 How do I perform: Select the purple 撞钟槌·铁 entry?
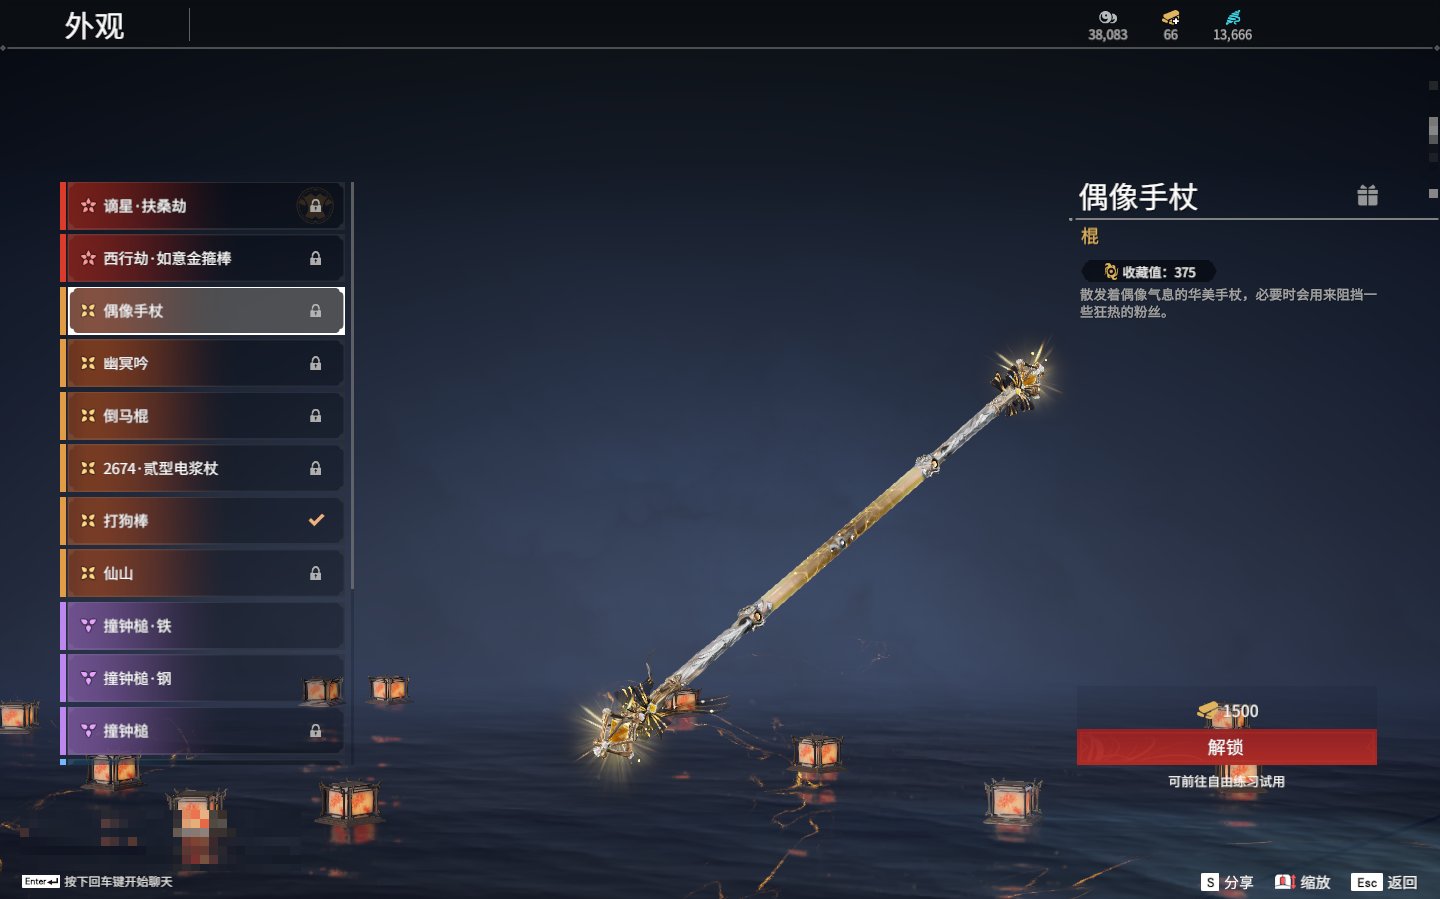tap(203, 626)
